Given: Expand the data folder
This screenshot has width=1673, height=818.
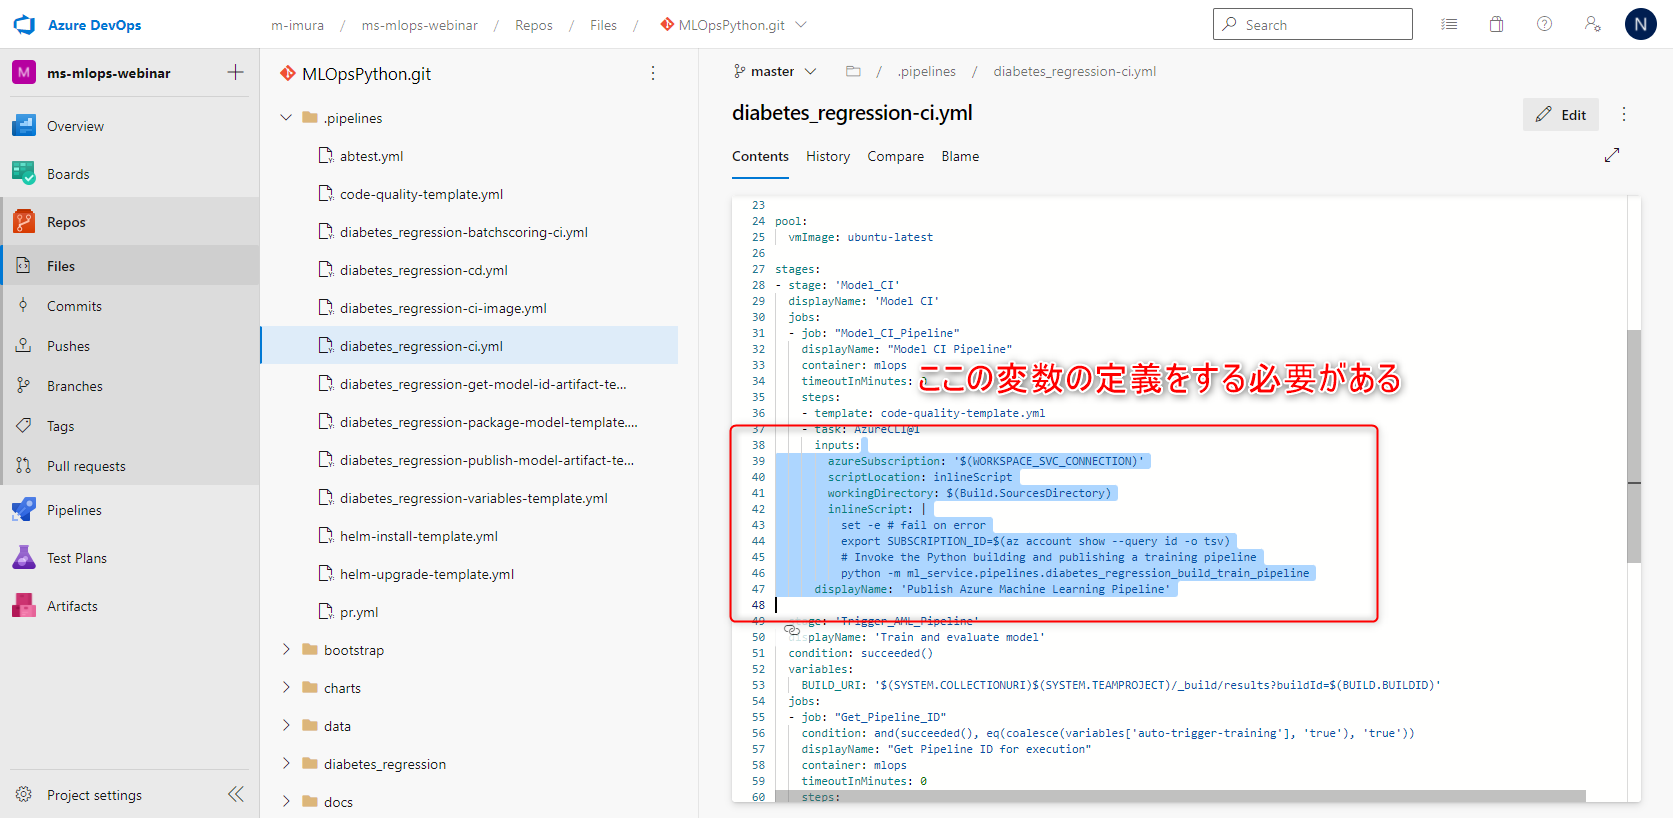Looking at the screenshot, I should pyautogui.click(x=286, y=726).
